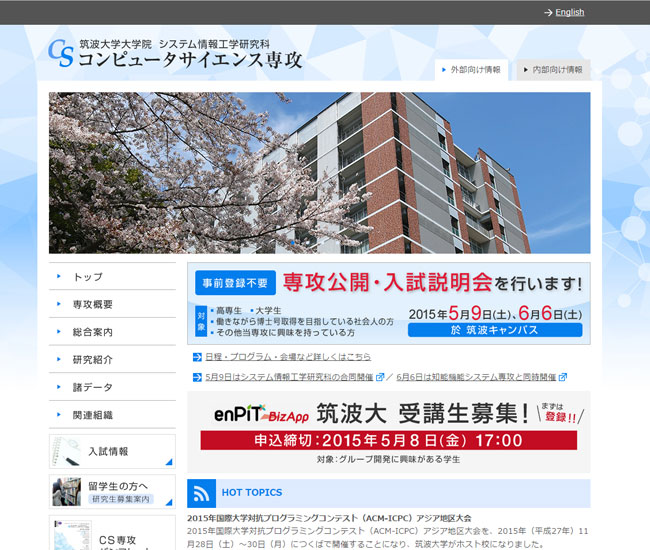The height and width of the screenshot is (550, 650).
Task: Click the cherry blossom building banner image
Action: (320, 172)
